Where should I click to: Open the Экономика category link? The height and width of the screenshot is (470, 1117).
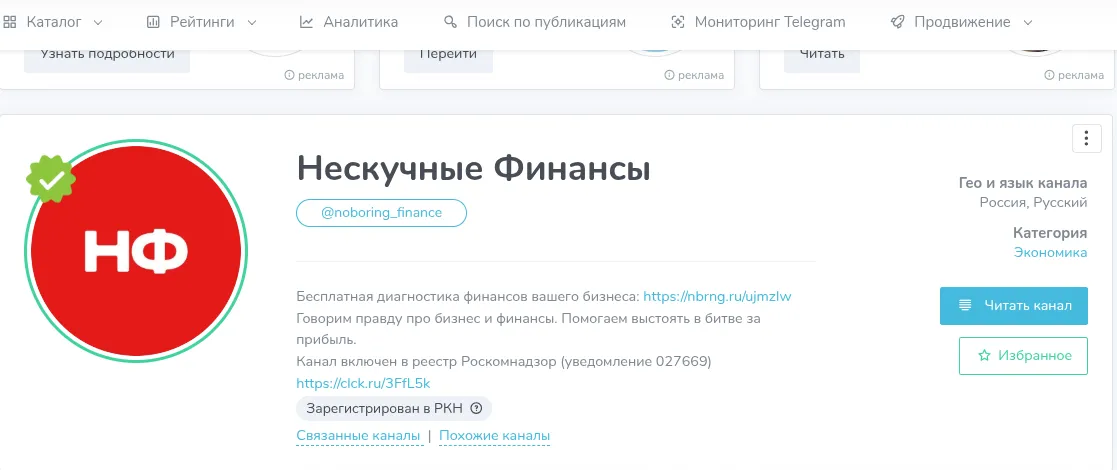tap(1051, 253)
